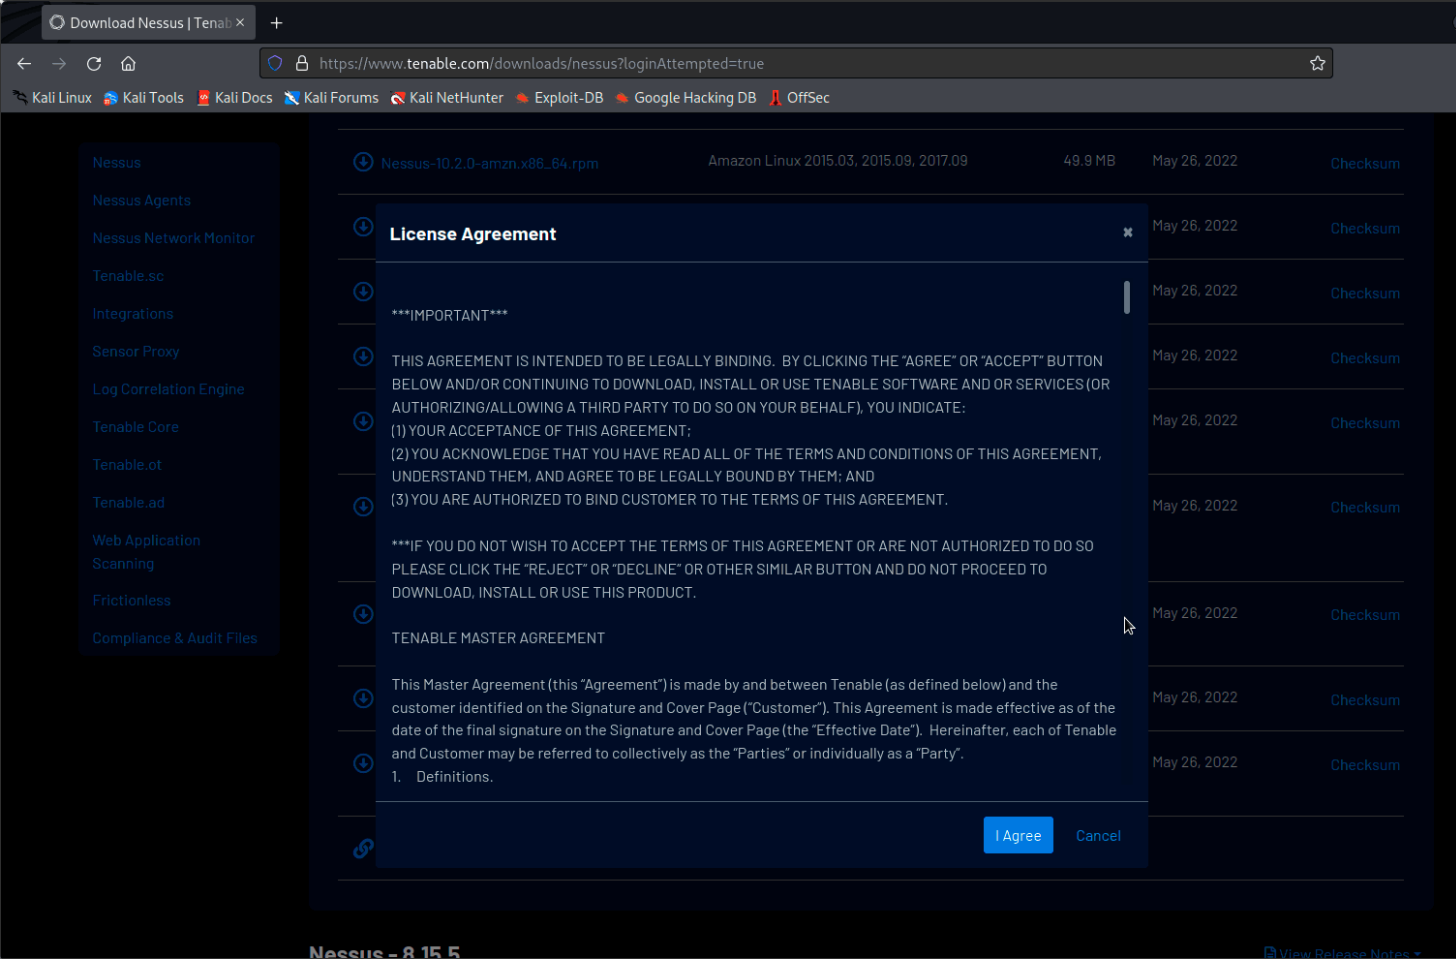Click Nessus-10.2.0-amzn.x86_64.rpm download link
The height and width of the screenshot is (959, 1456).
[x=489, y=163]
